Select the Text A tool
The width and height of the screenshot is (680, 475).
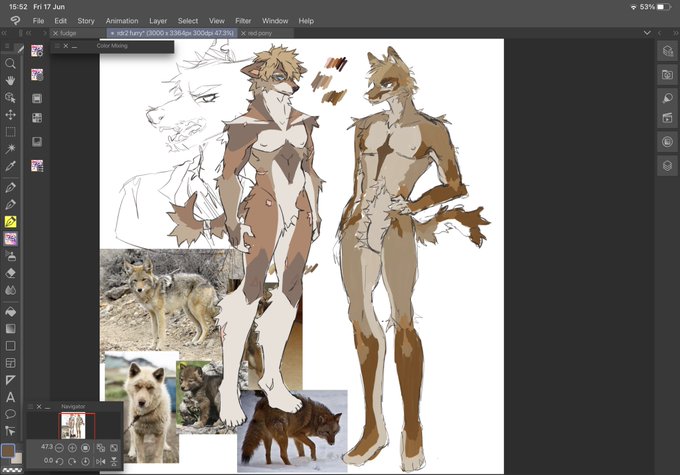10,397
